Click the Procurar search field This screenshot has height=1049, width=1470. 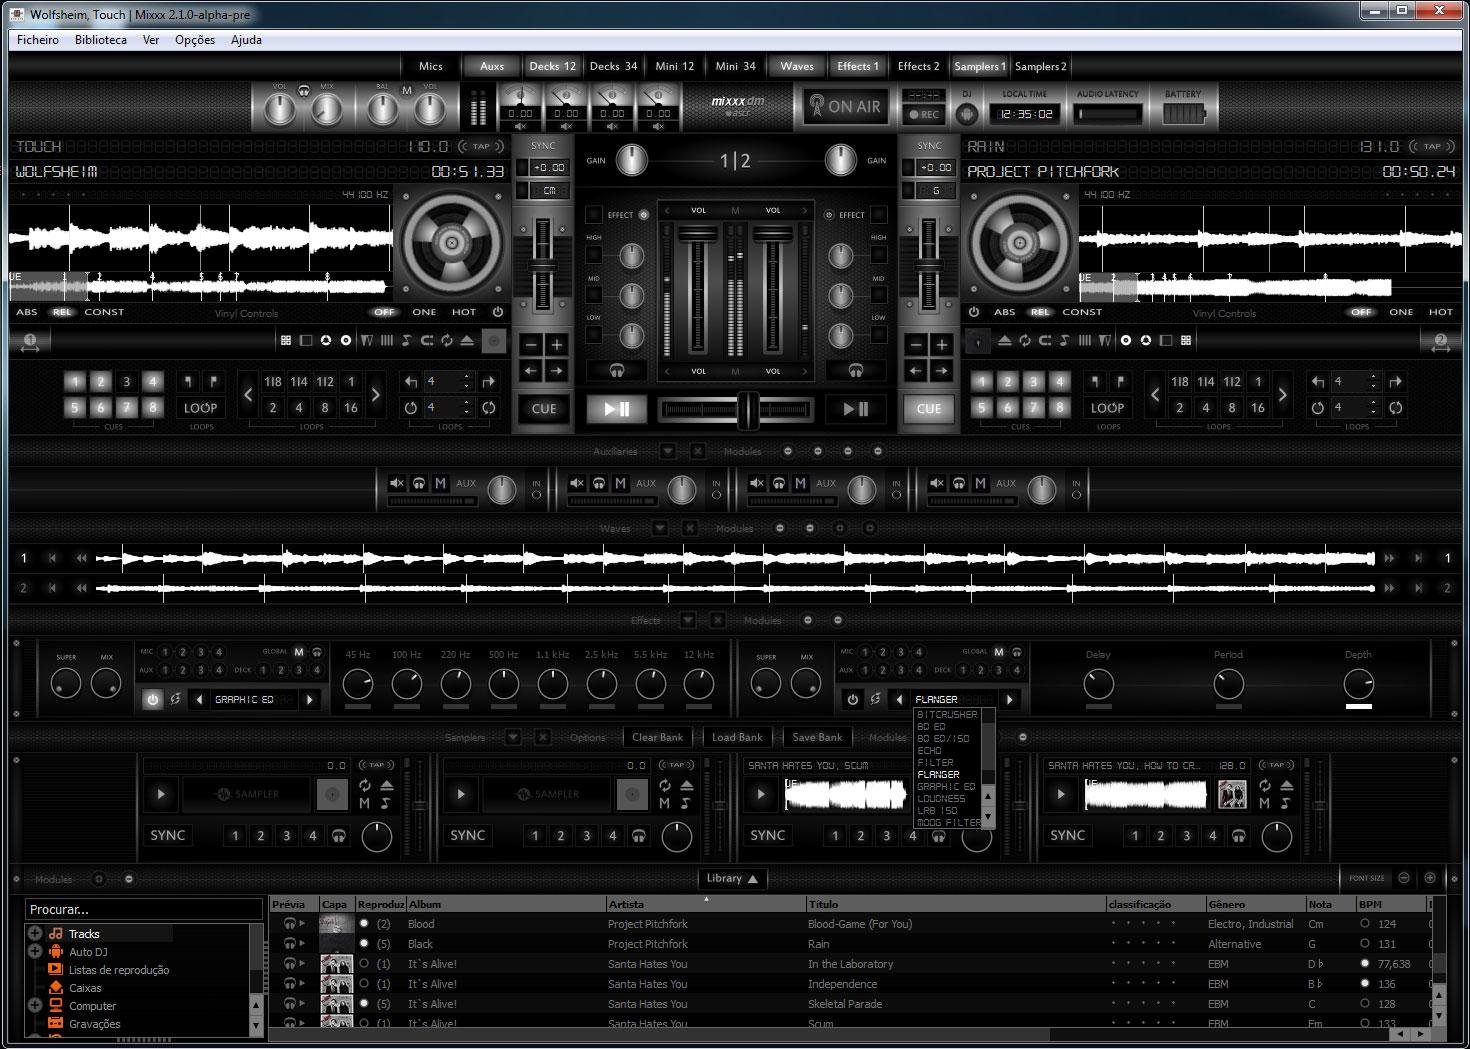tap(143, 909)
